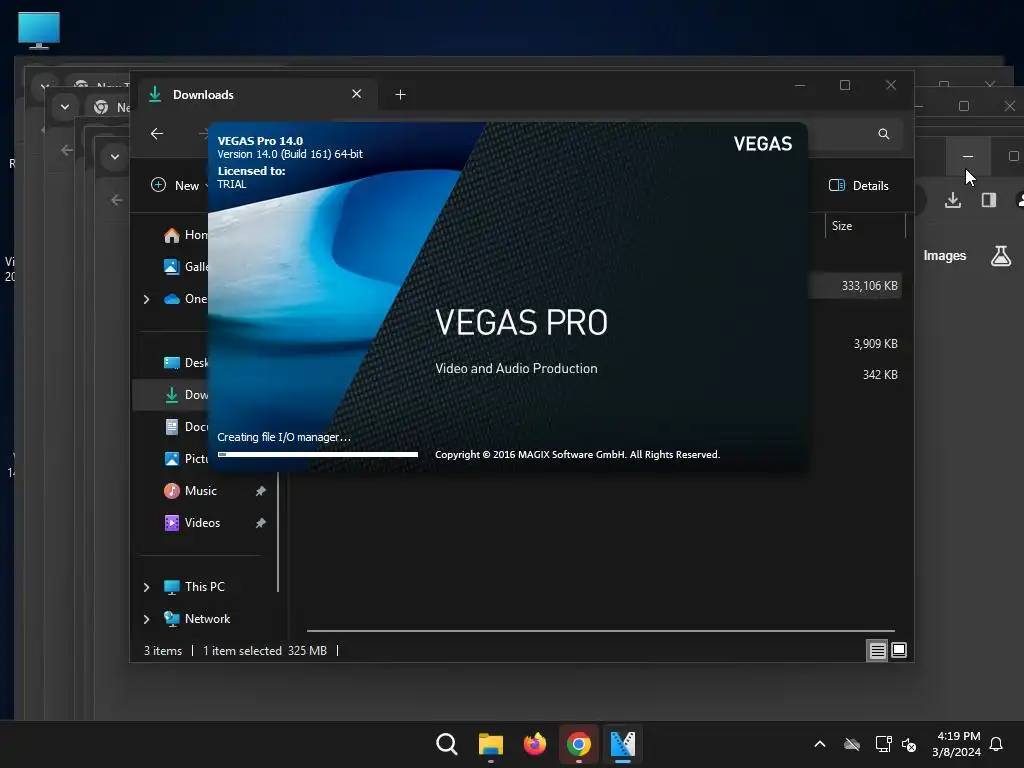The height and width of the screenshot is (768, 1024).
Task: Toggle the Details pane
Action: (x=859, y=185)
